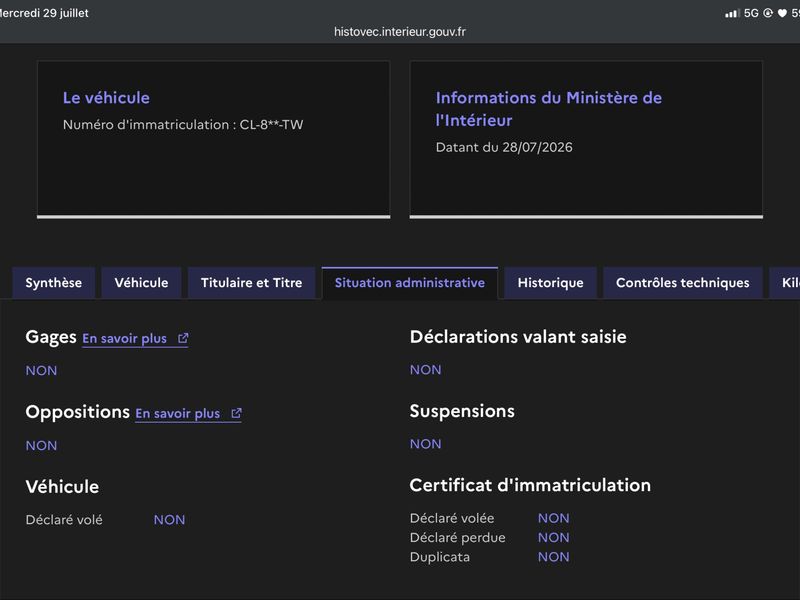Open the partially visible Kilométrage tab
Image resolution: width=800 pixels, height=600 pixels.
point(785,283)
